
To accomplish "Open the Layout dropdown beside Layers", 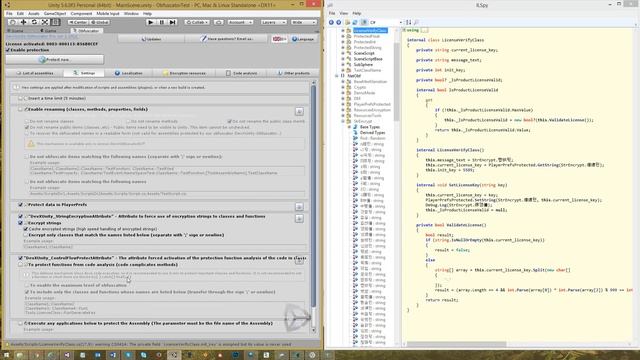I will pos(304,22).
